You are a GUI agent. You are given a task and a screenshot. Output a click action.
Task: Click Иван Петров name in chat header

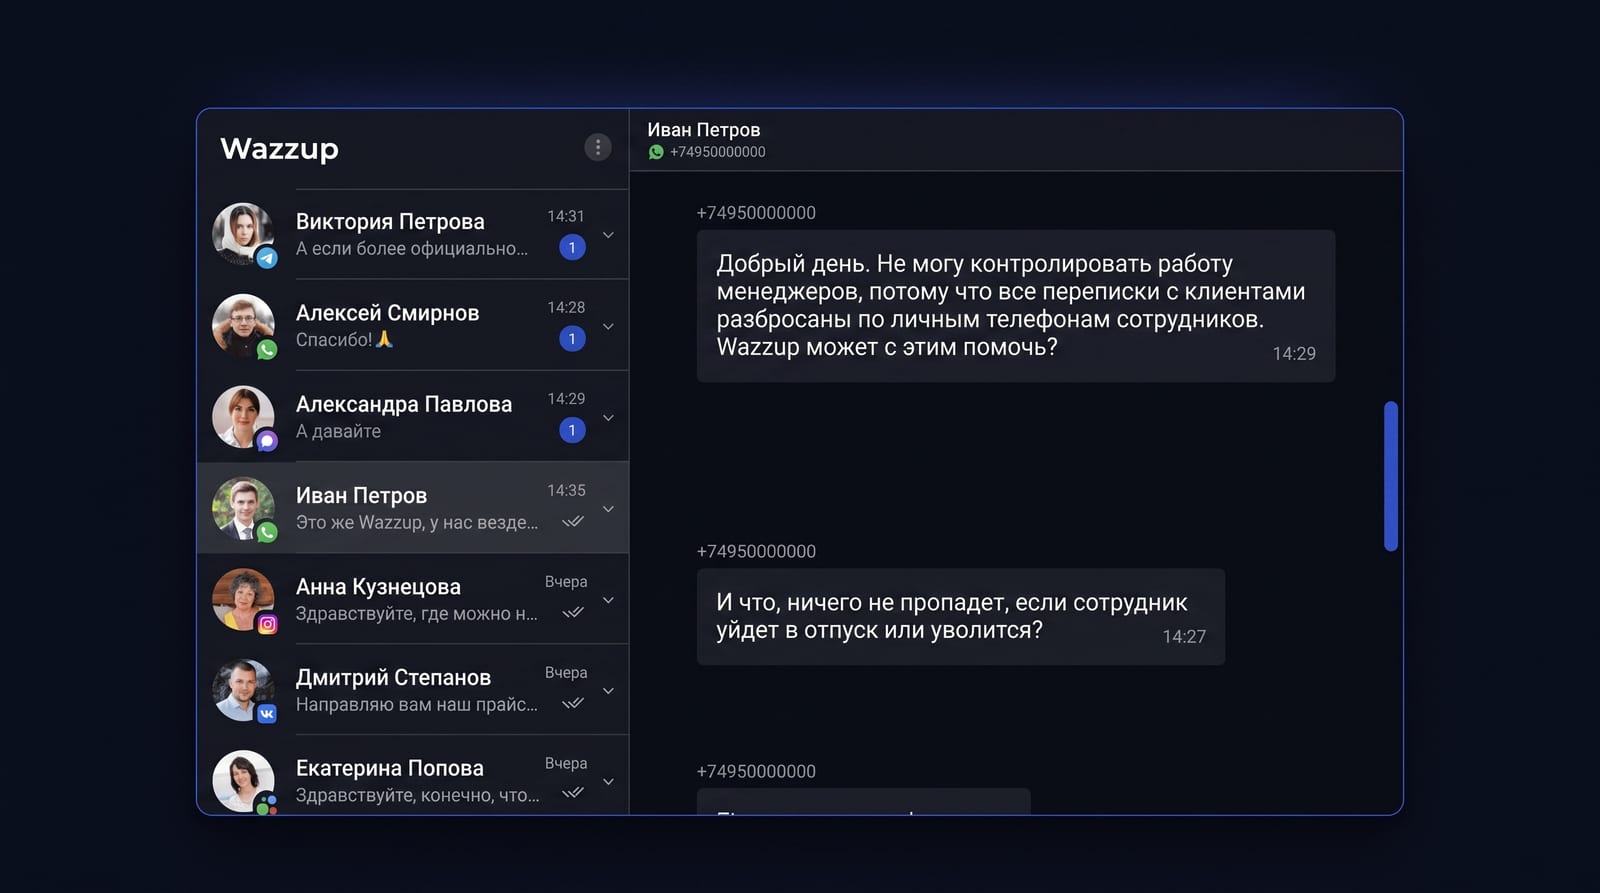703,130
